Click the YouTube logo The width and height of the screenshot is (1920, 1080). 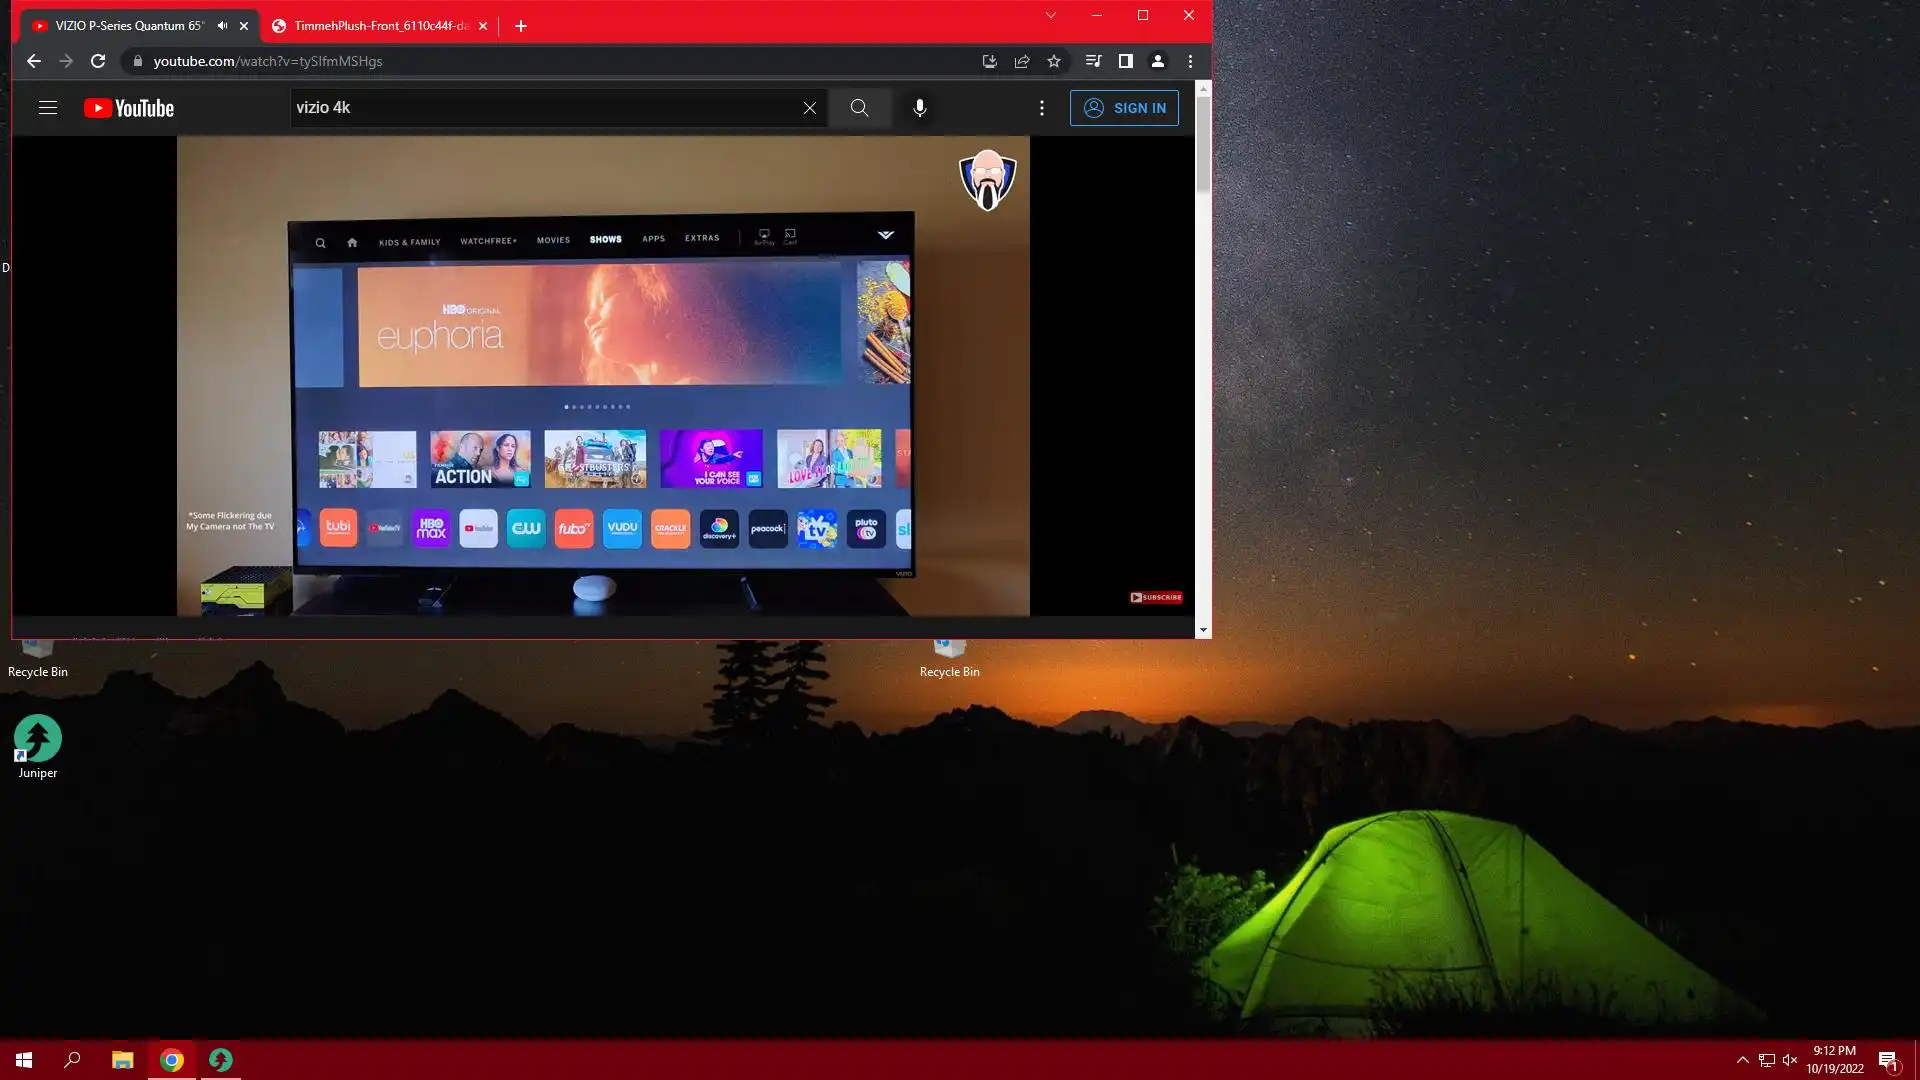point(129,108)
